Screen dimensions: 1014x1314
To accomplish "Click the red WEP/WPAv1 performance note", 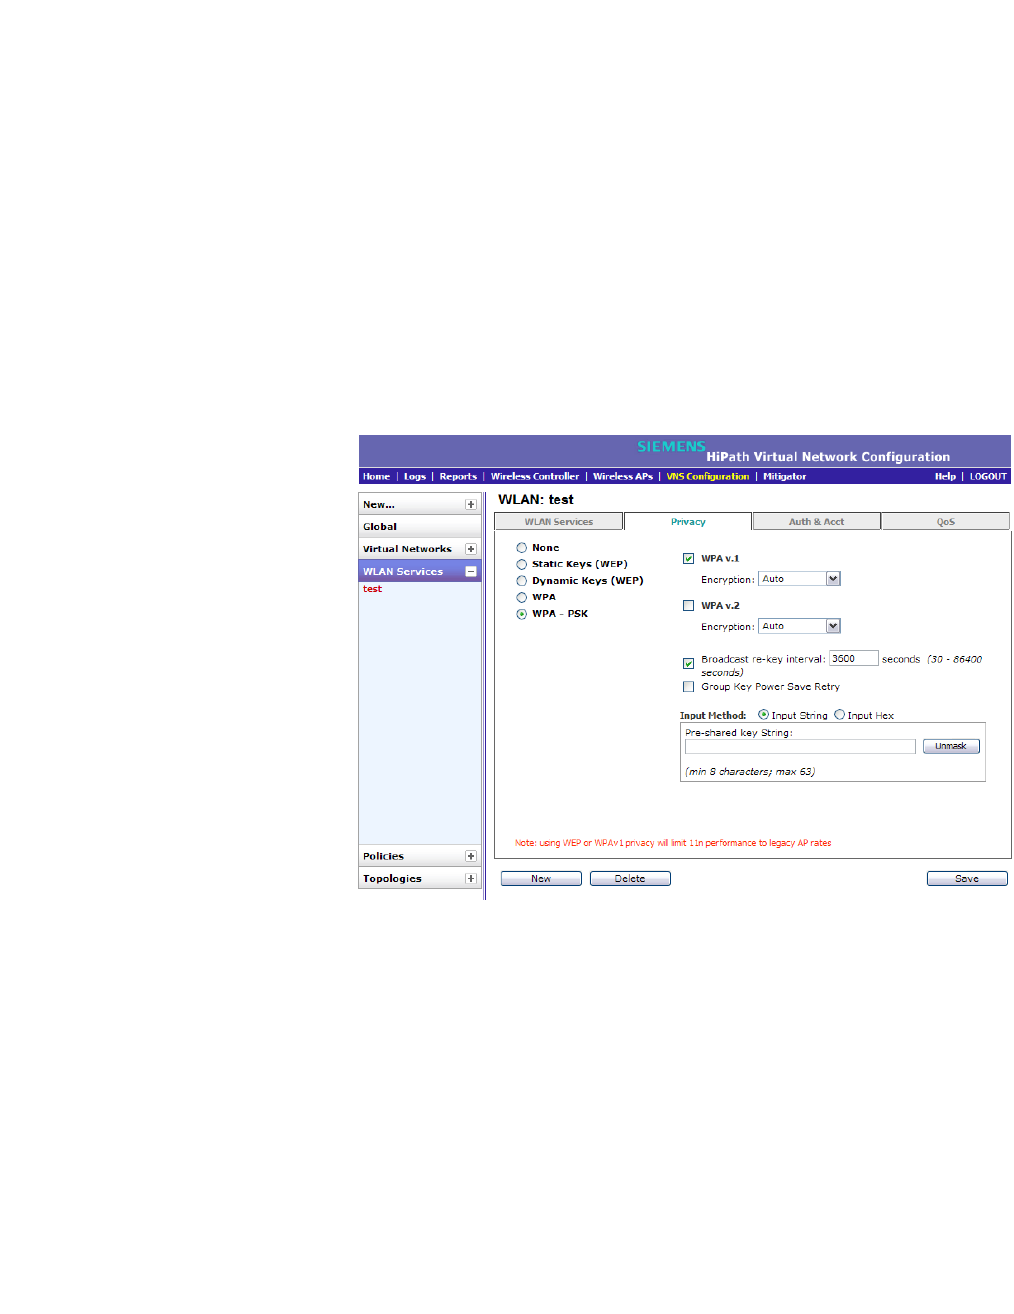I will [673, 843].
